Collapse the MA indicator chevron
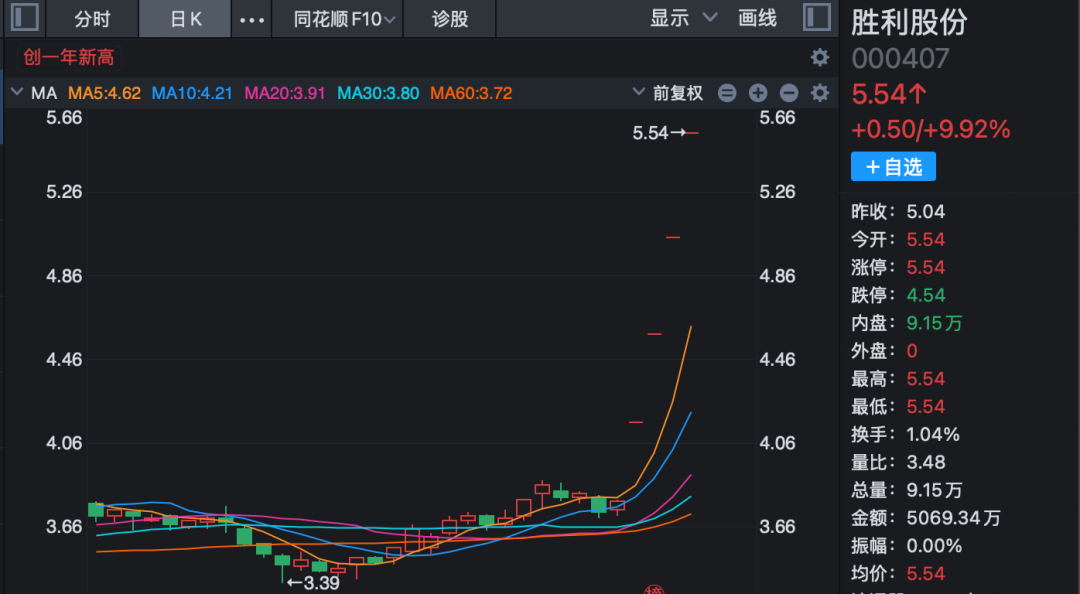The image size is (1080, 594). click(x=16, y=93)
